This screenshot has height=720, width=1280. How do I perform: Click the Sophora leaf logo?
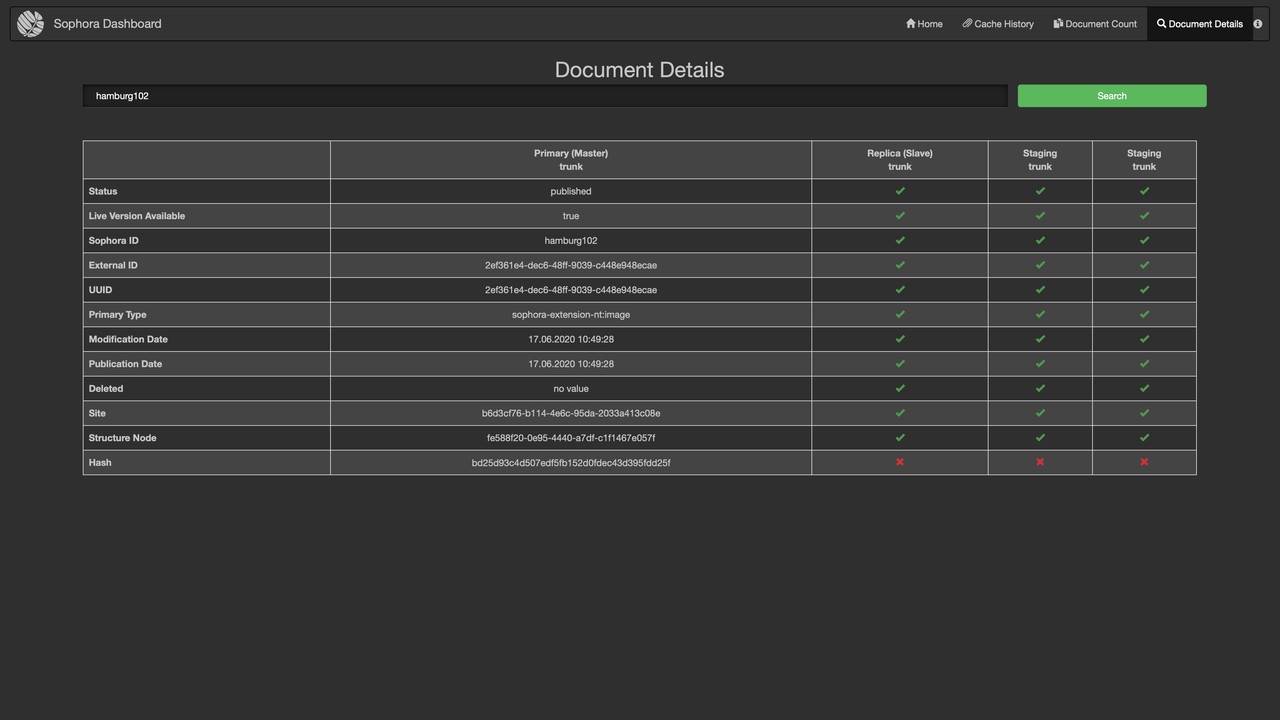(29, 22)
